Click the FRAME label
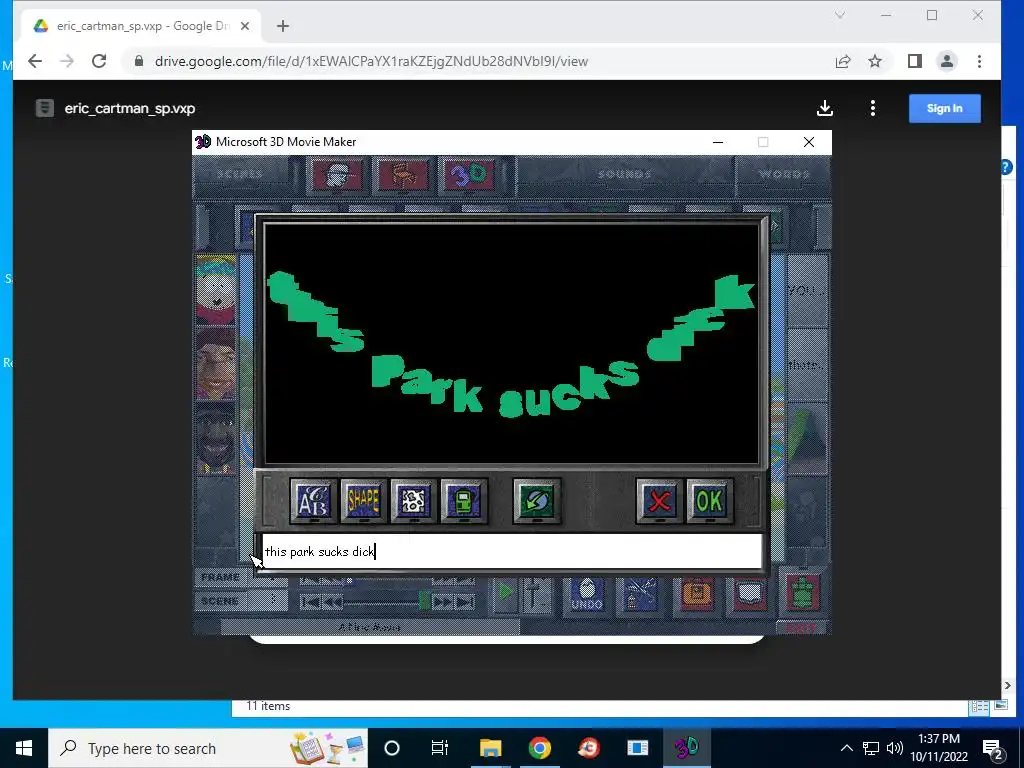 pyautogui.click(x=220, y=577)
